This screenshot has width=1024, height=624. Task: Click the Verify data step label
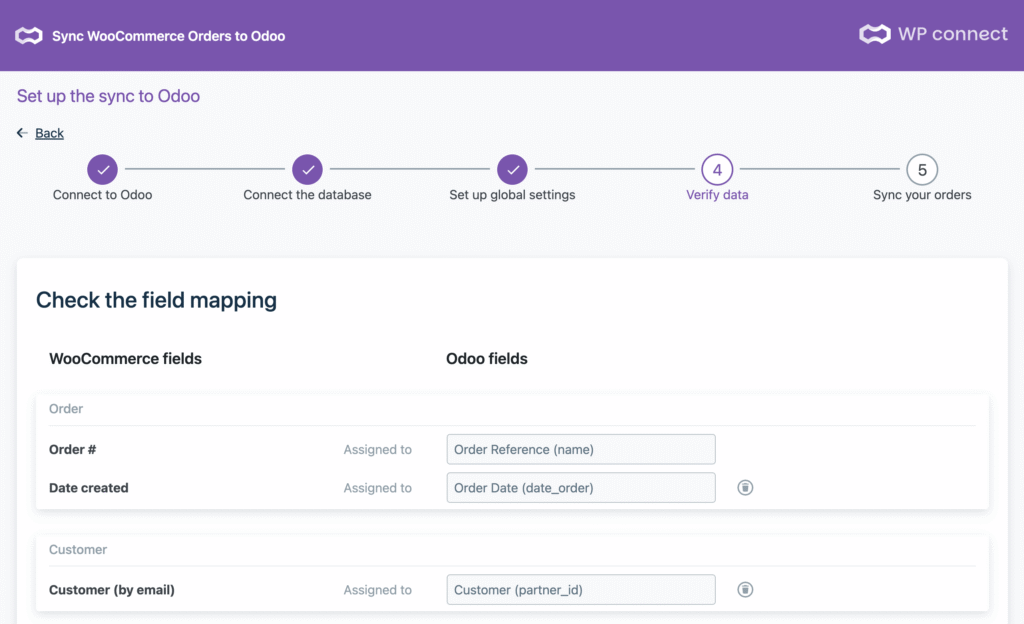(717, 195)
